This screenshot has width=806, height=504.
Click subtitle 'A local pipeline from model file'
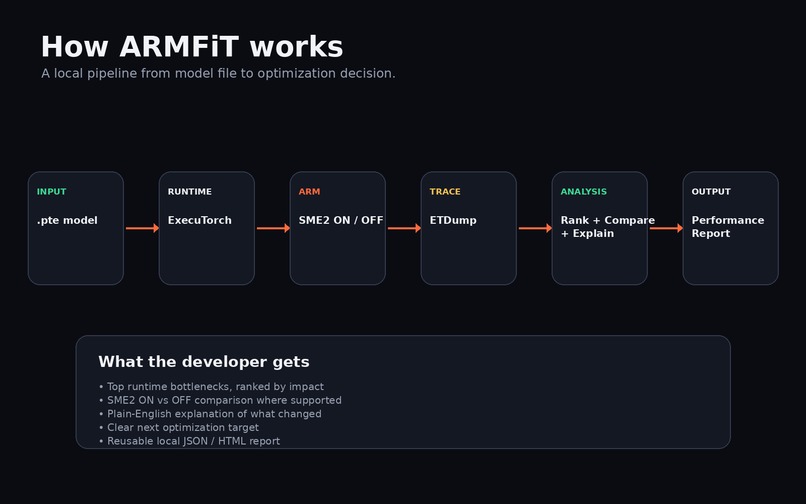coord(218,74)
